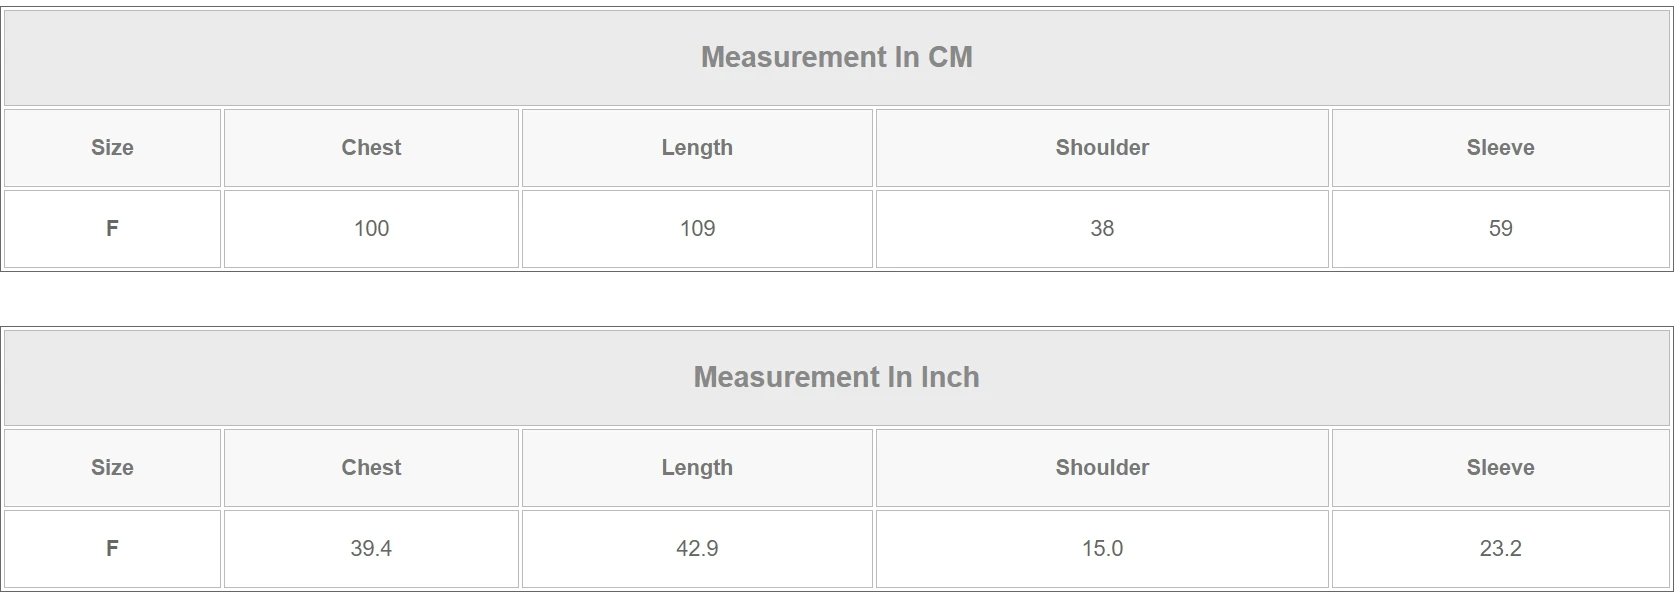The image size is (1679, 598).
Task: Select the length value 109
Action: pyautogui.click(x=697, y=229)
